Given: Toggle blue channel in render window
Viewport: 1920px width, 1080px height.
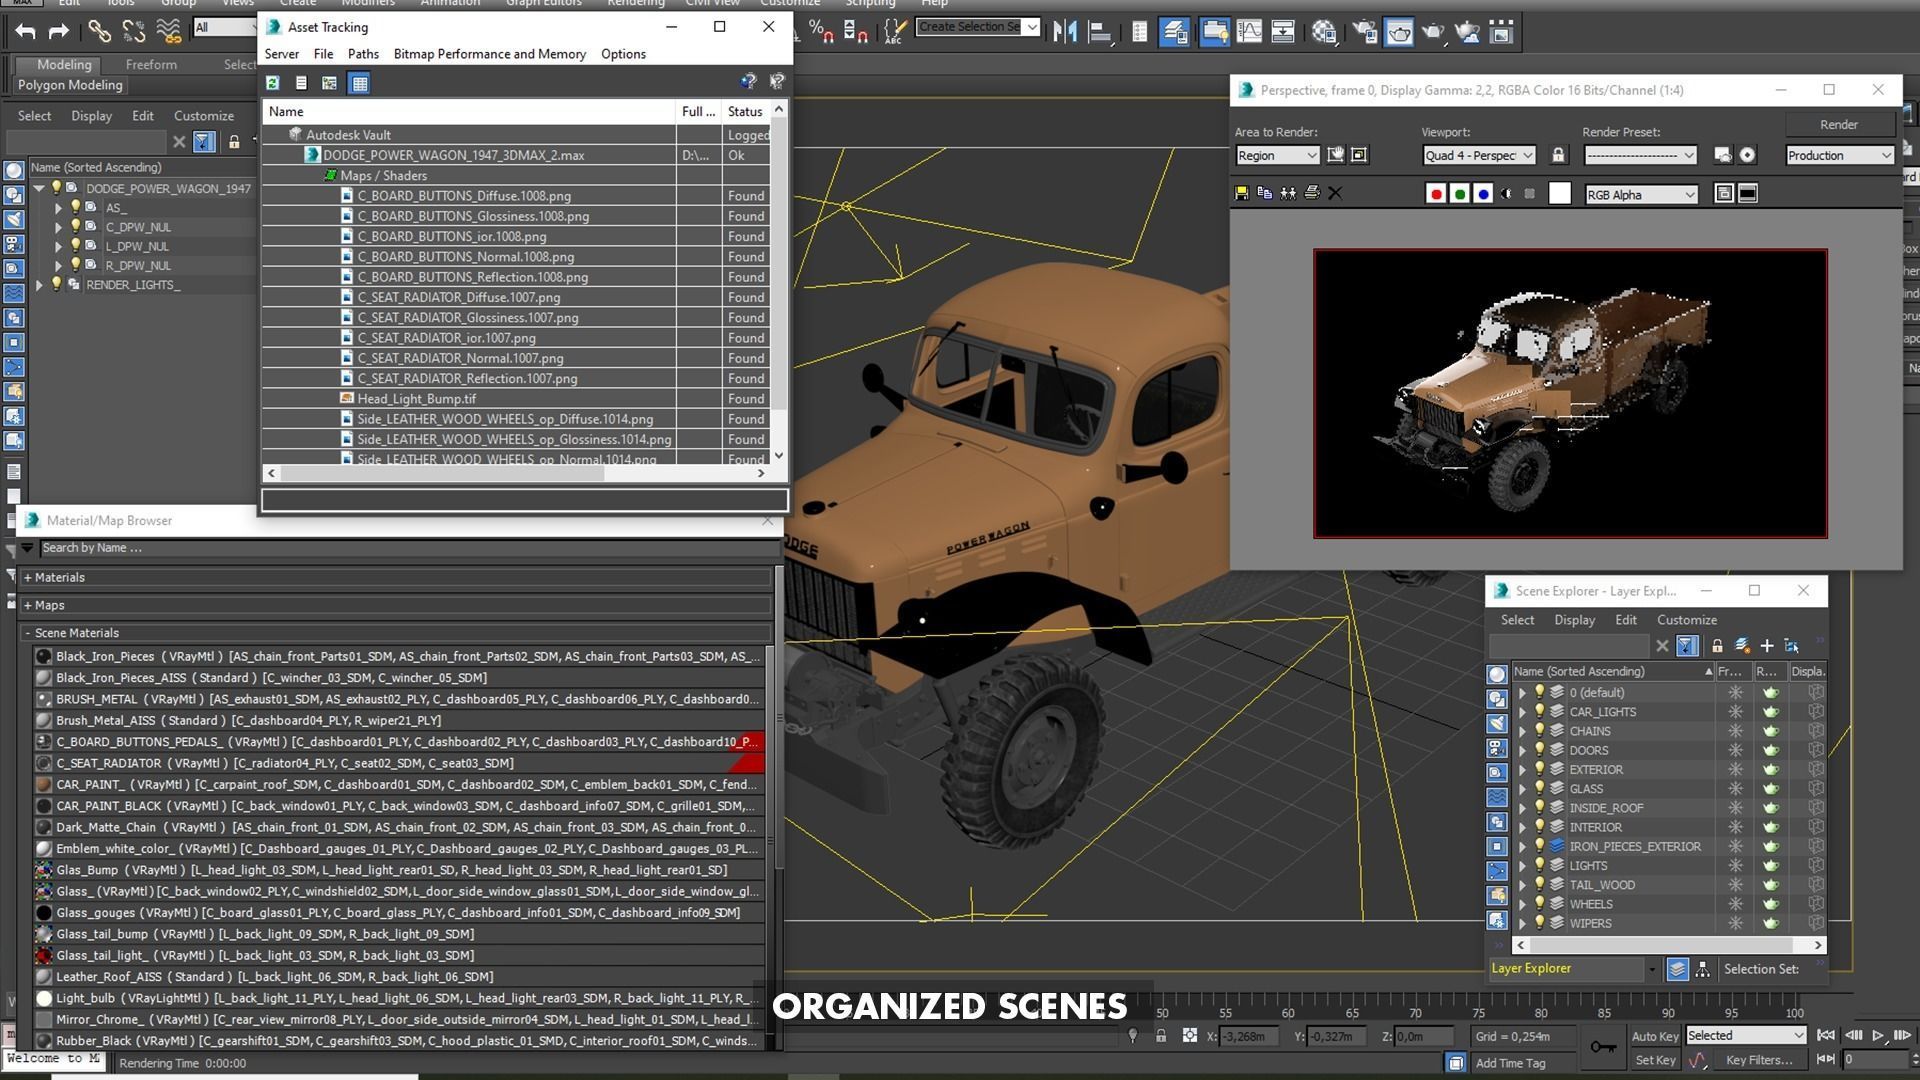Looking at the screenshot, I should (x=1483, y=194).
